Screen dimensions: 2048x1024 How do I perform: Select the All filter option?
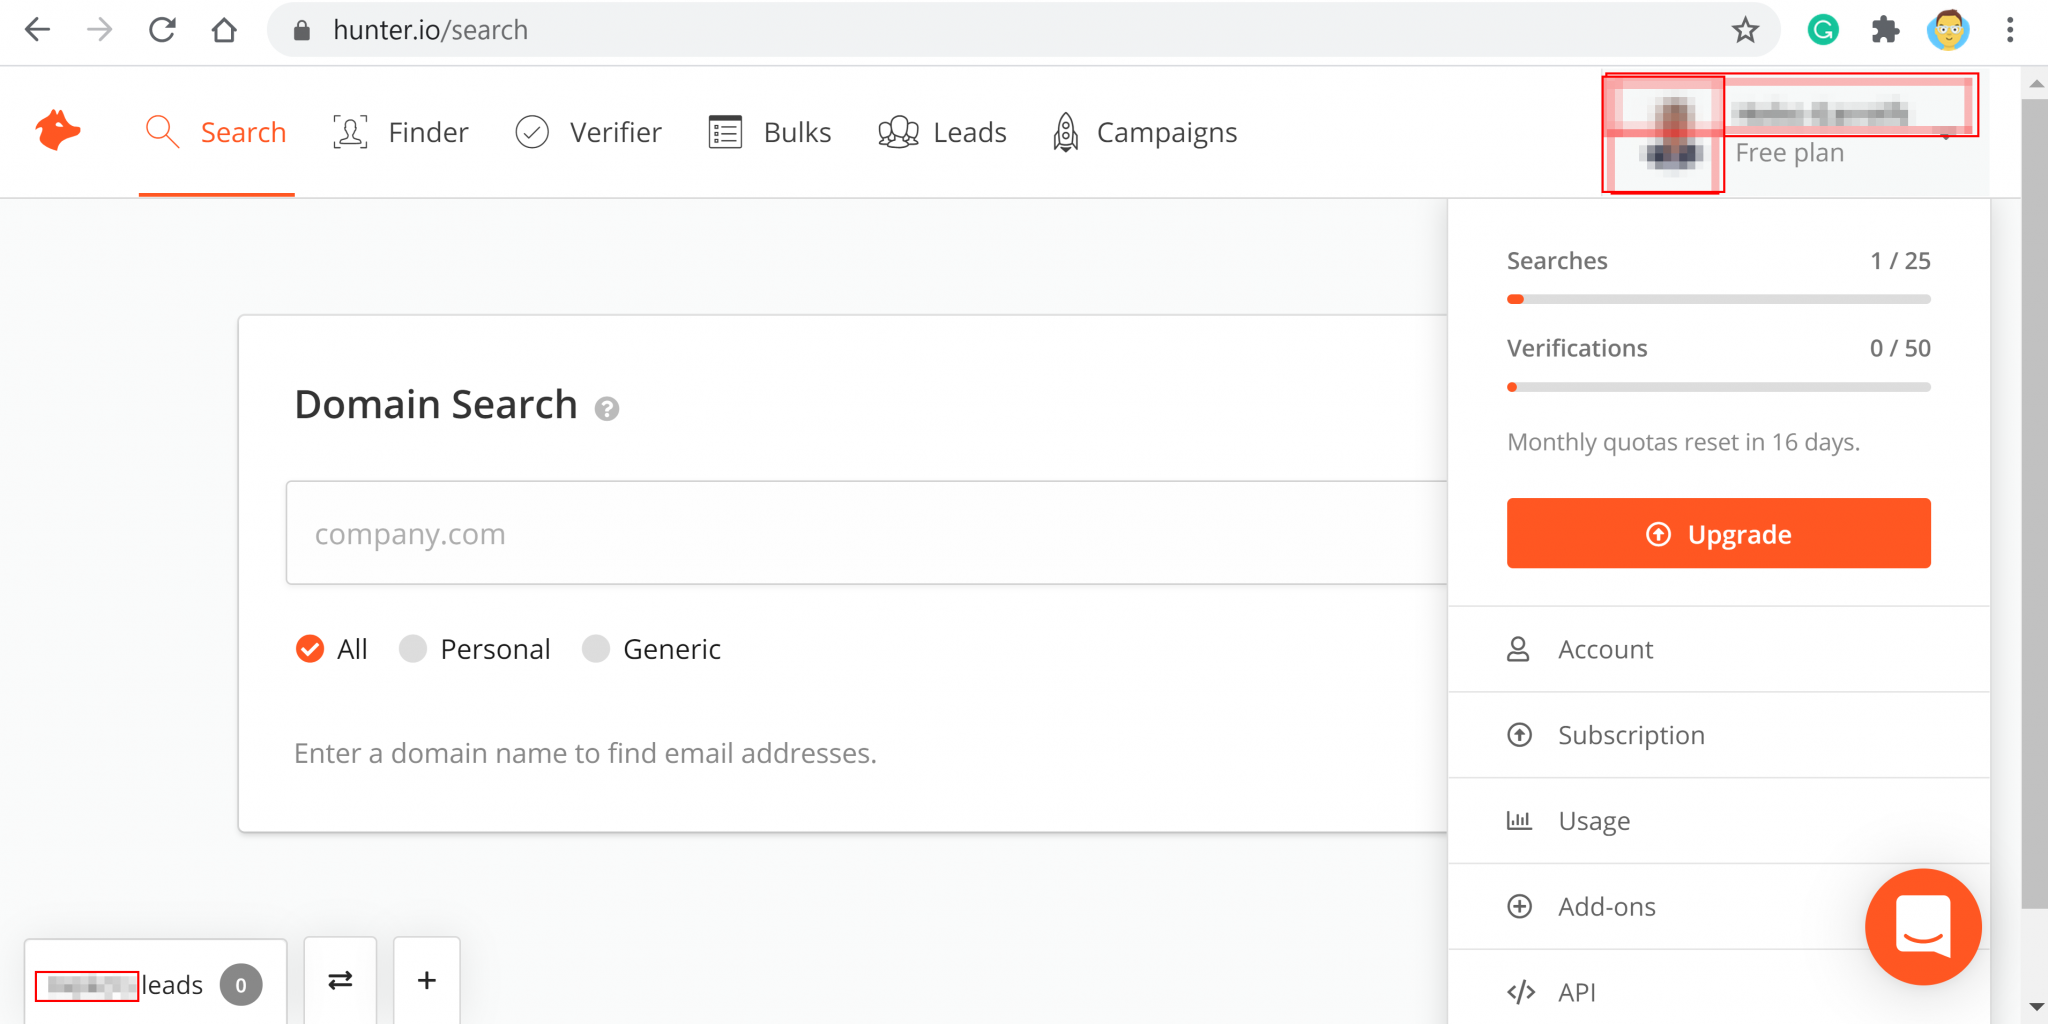pyautogui.click(x=310, y=648)
